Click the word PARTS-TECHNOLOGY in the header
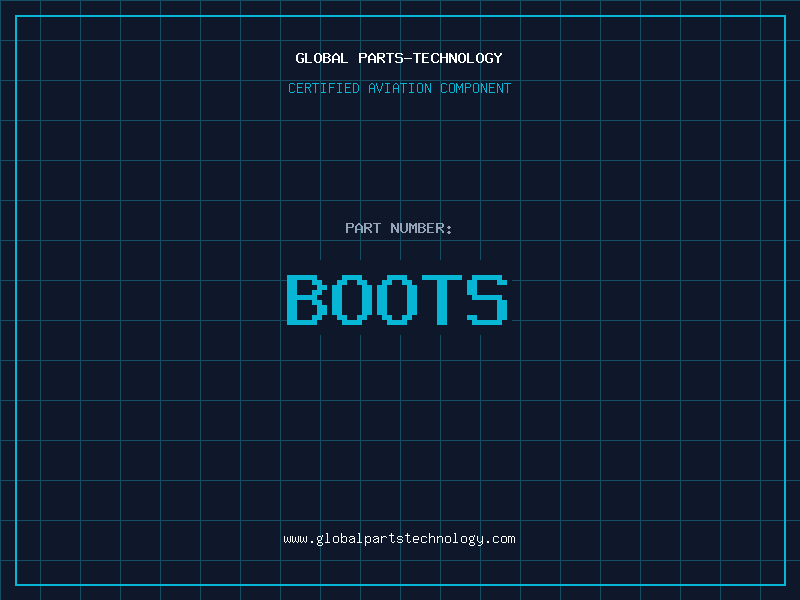Screen dimensions: 800x600 [x=431, y=58]
